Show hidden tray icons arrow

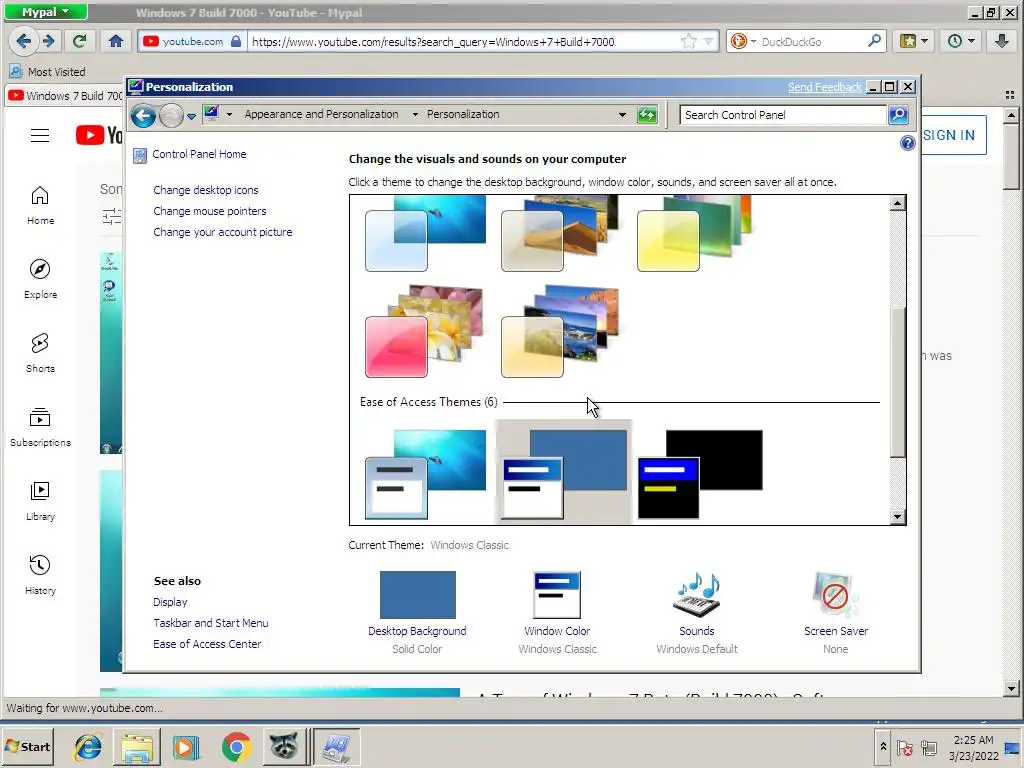(883, 746)
